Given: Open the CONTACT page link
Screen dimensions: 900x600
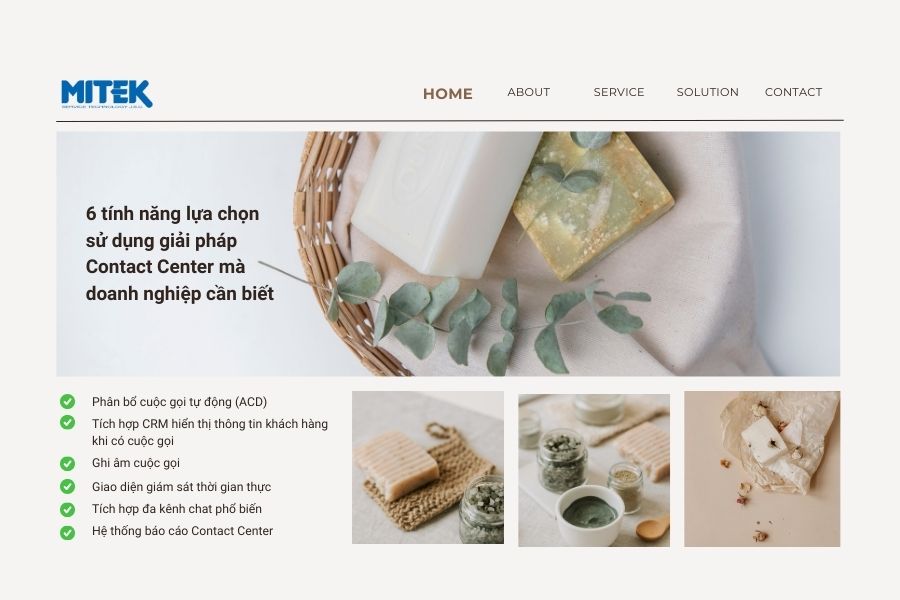Looking at the screenshot, I should point(793,92).
